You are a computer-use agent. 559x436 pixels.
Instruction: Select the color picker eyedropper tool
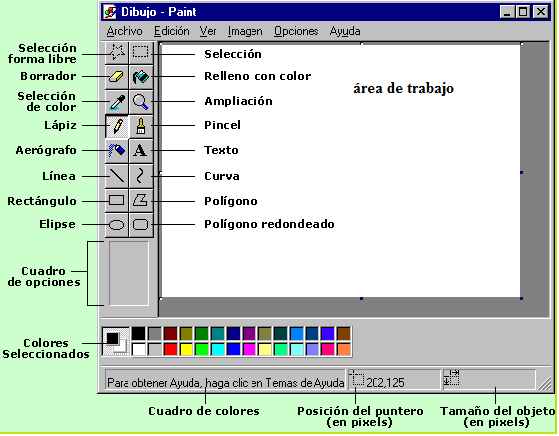click(x=117, y=102)
